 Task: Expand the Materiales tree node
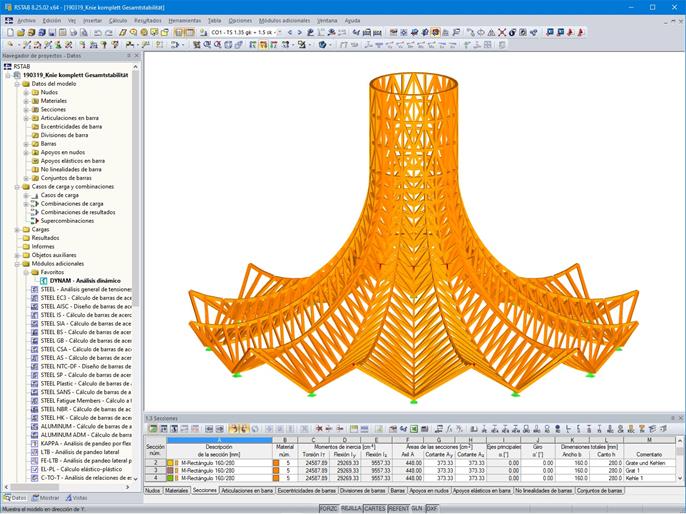pyautogui.click(x=26, y=101)
